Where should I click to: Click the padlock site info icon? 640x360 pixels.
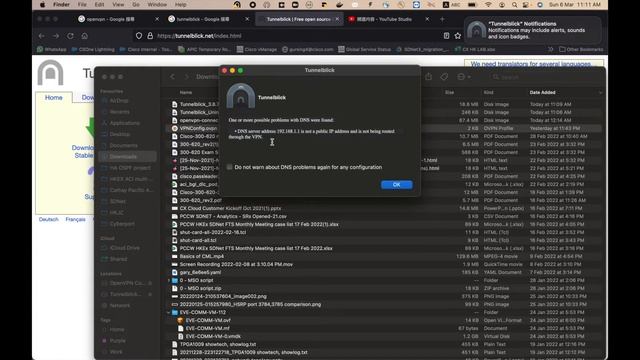150,36
